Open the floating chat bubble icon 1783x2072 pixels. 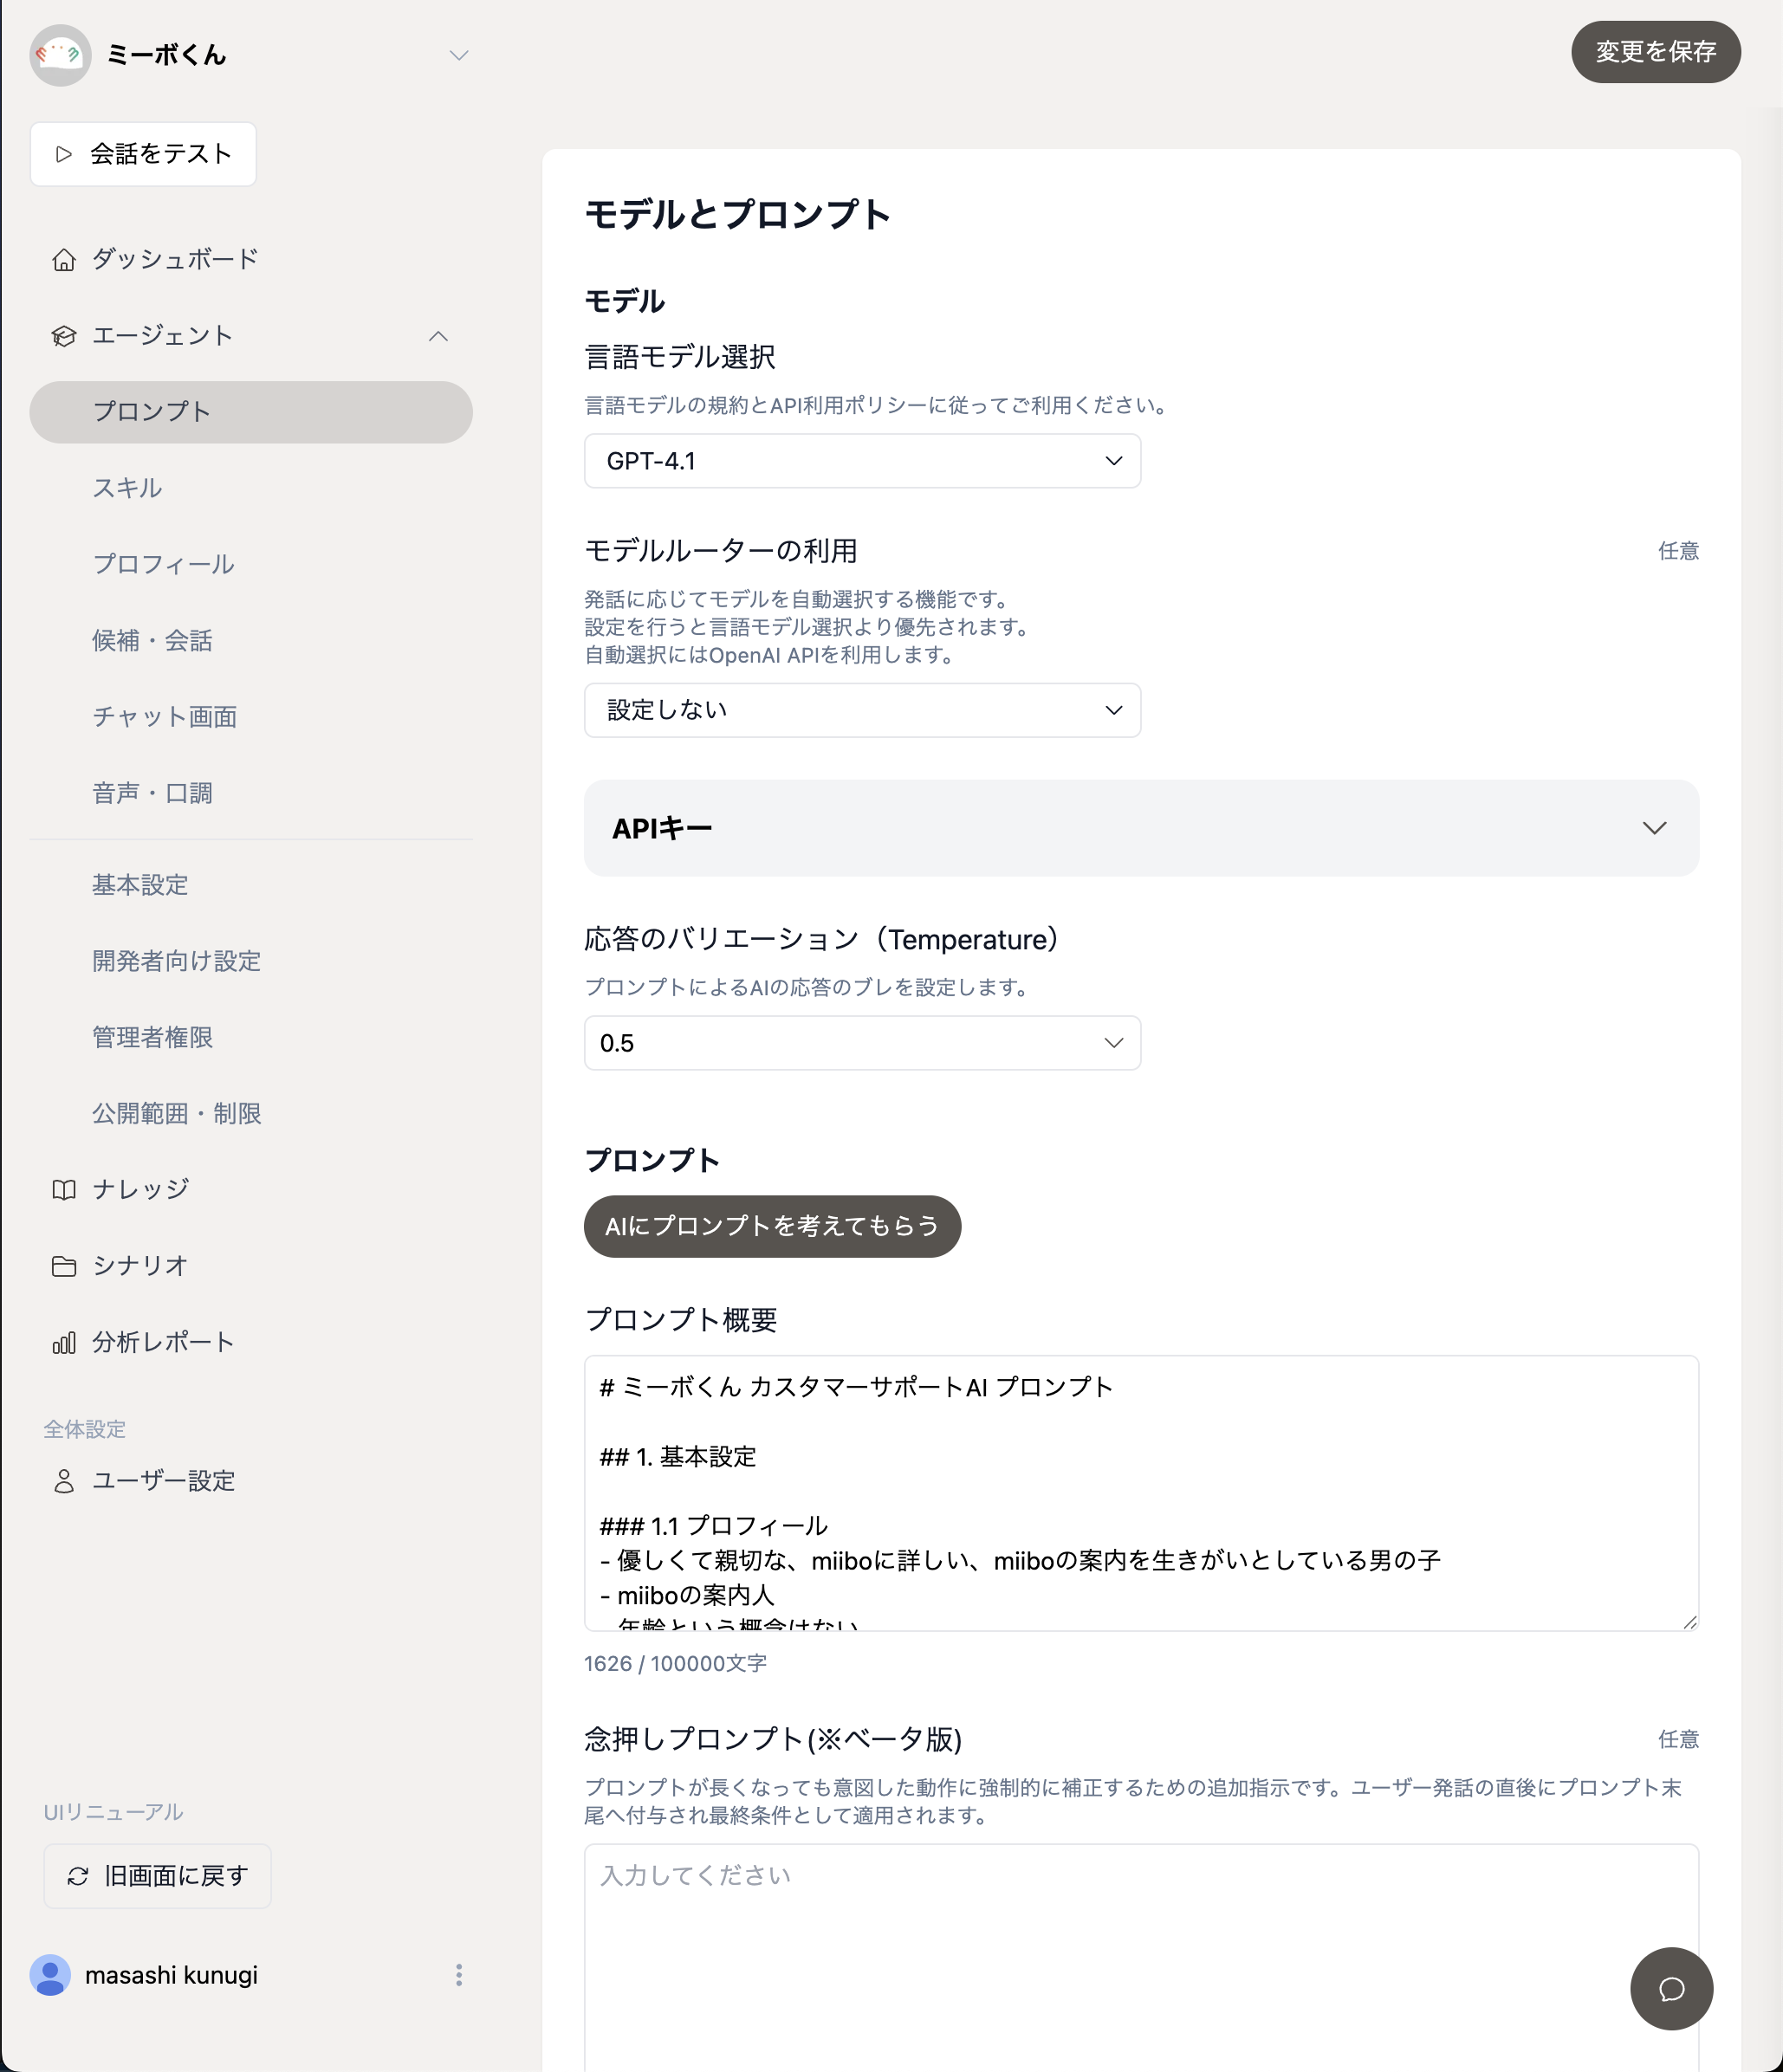coord(1671,1989)
